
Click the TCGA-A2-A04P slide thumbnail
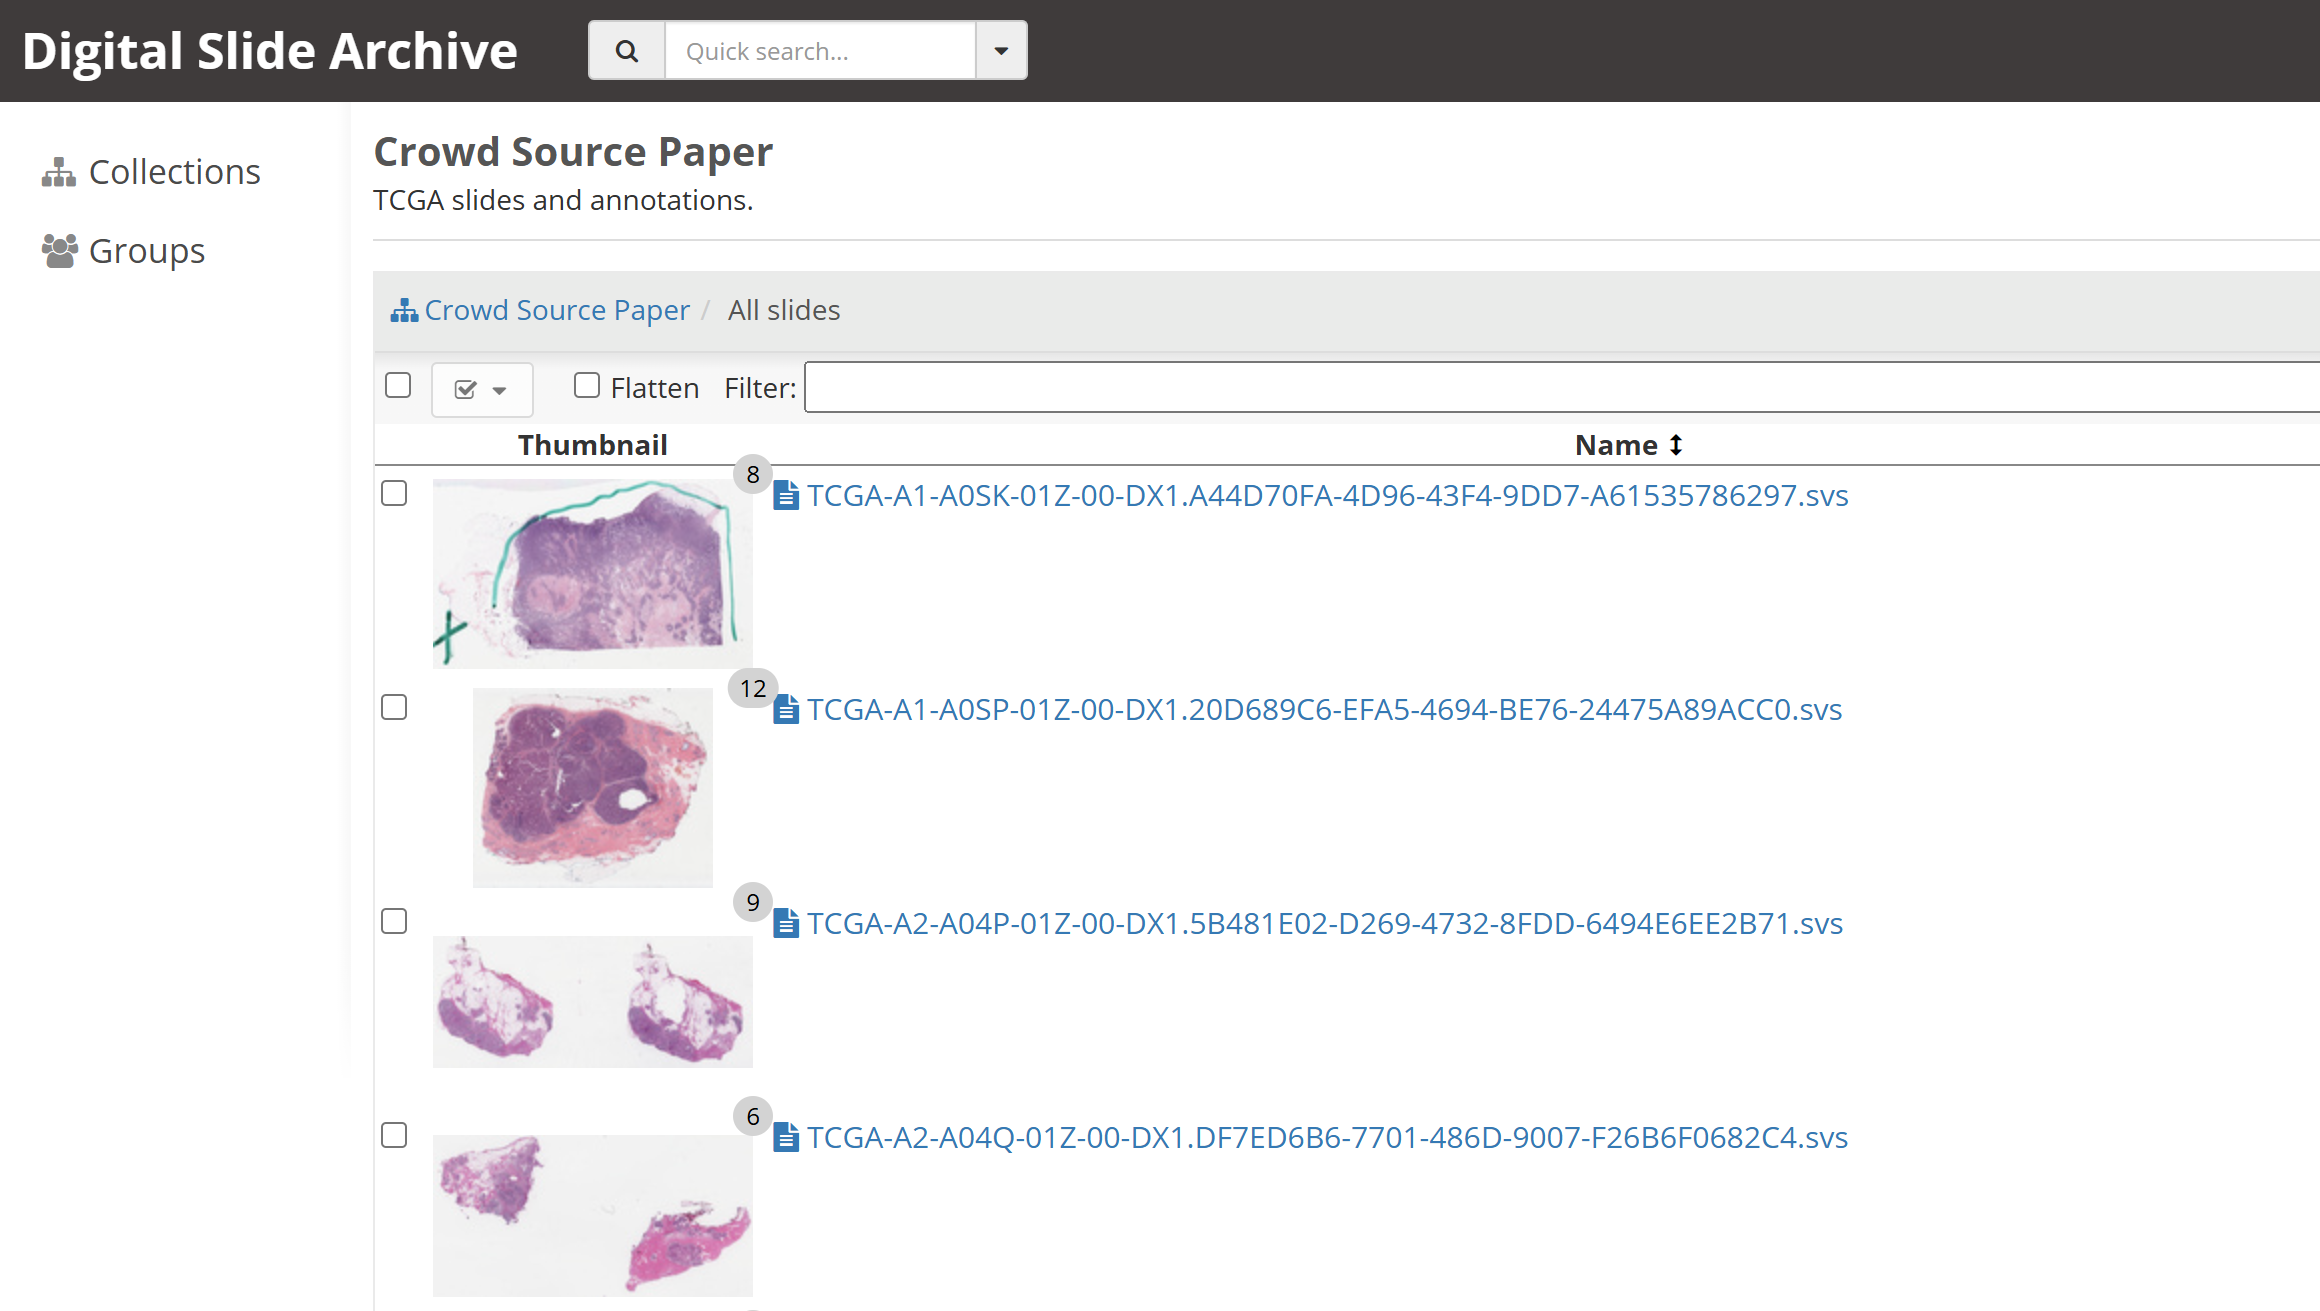tap(592, 1001)
